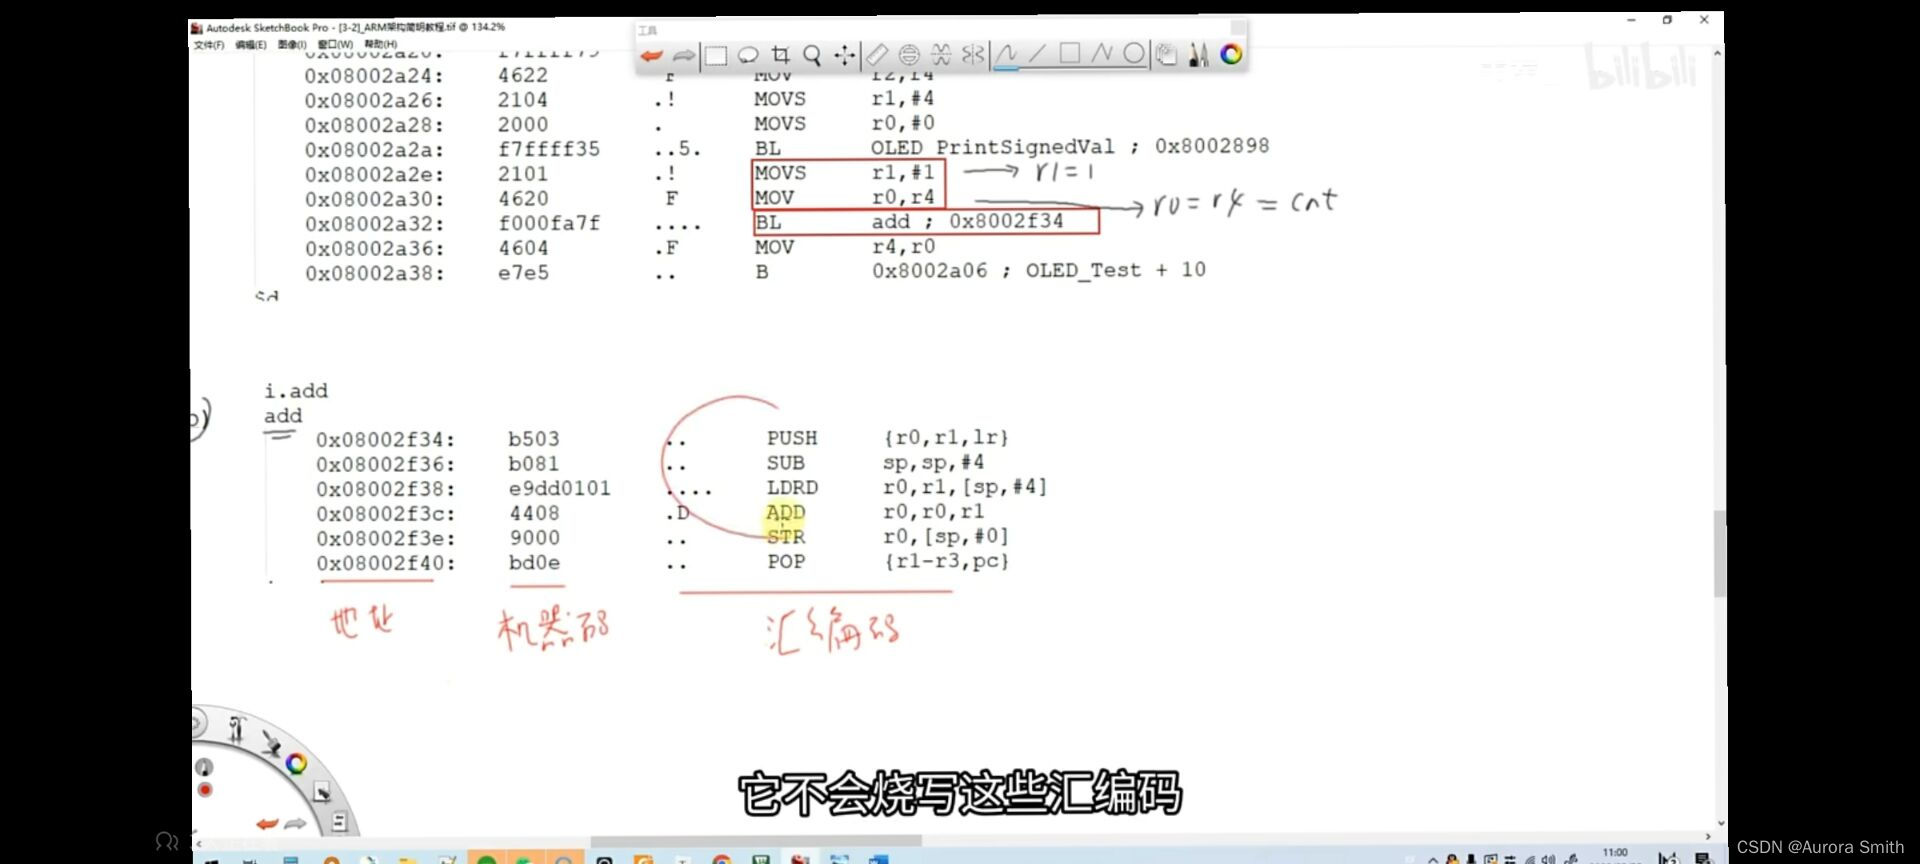Click the volume icon in system tray
1920x864 pixels.
(x=1548, y=859)
